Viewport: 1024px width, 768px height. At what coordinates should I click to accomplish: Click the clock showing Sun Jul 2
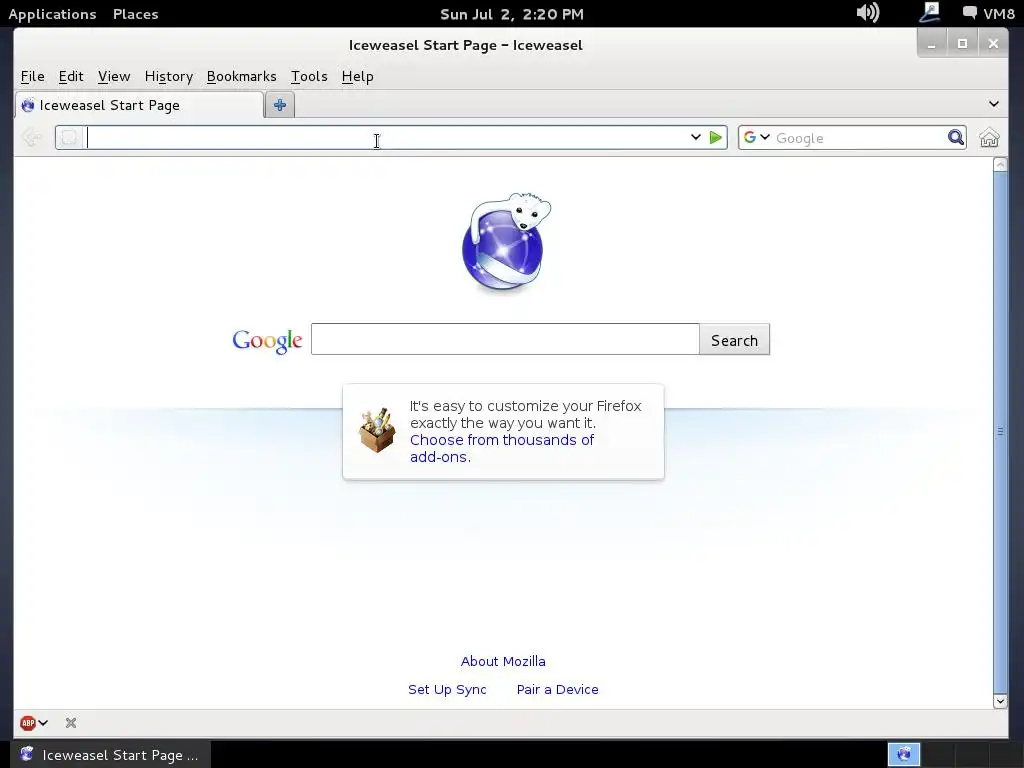coord(512,14)
